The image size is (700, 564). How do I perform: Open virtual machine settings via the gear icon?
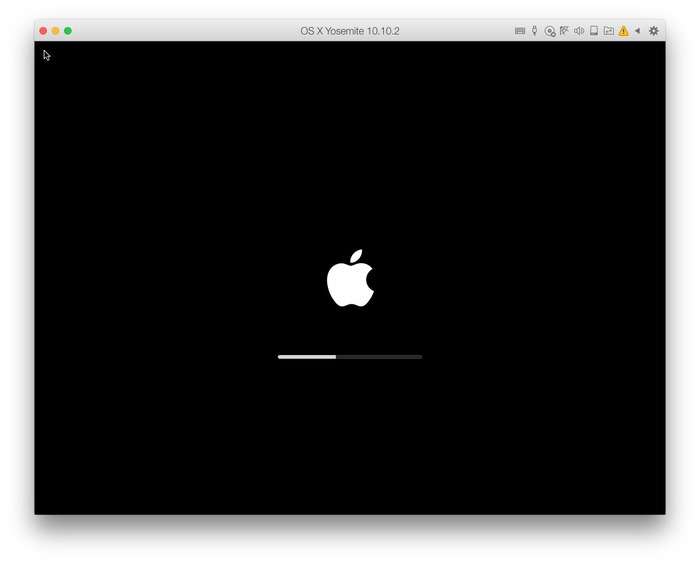pos(654,31)
